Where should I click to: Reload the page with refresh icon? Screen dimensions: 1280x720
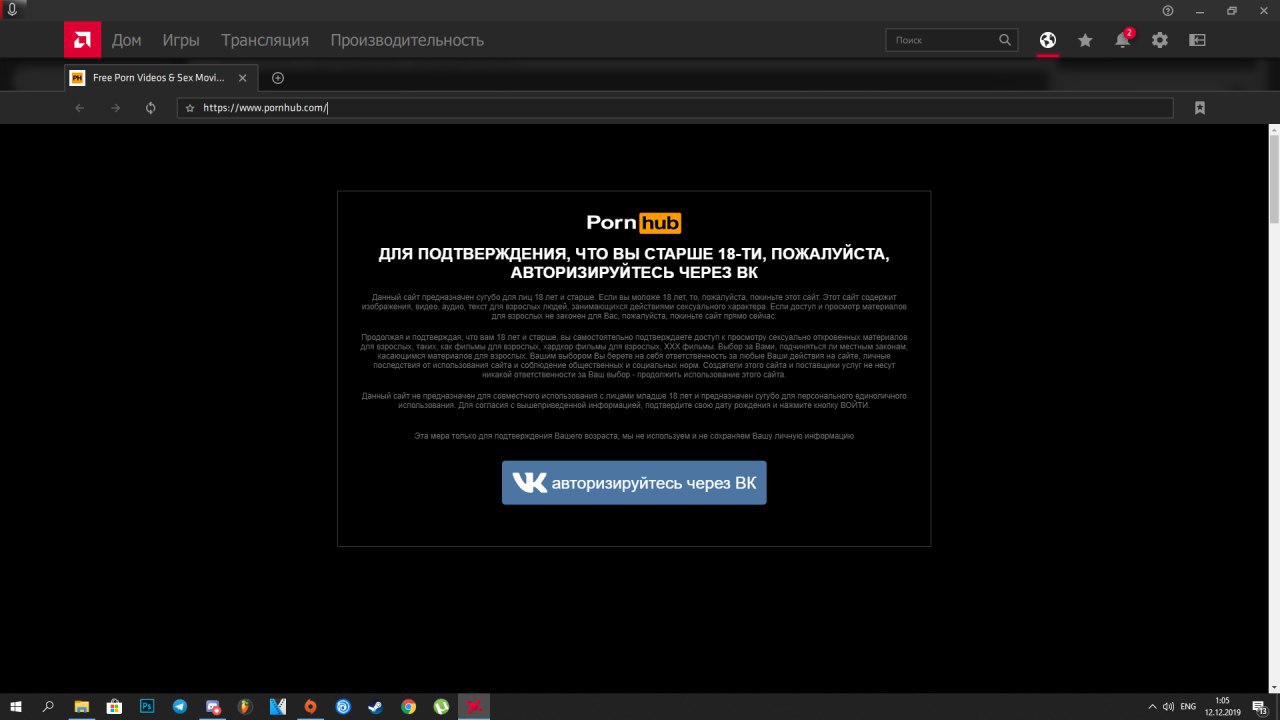(x=151, y=108)
